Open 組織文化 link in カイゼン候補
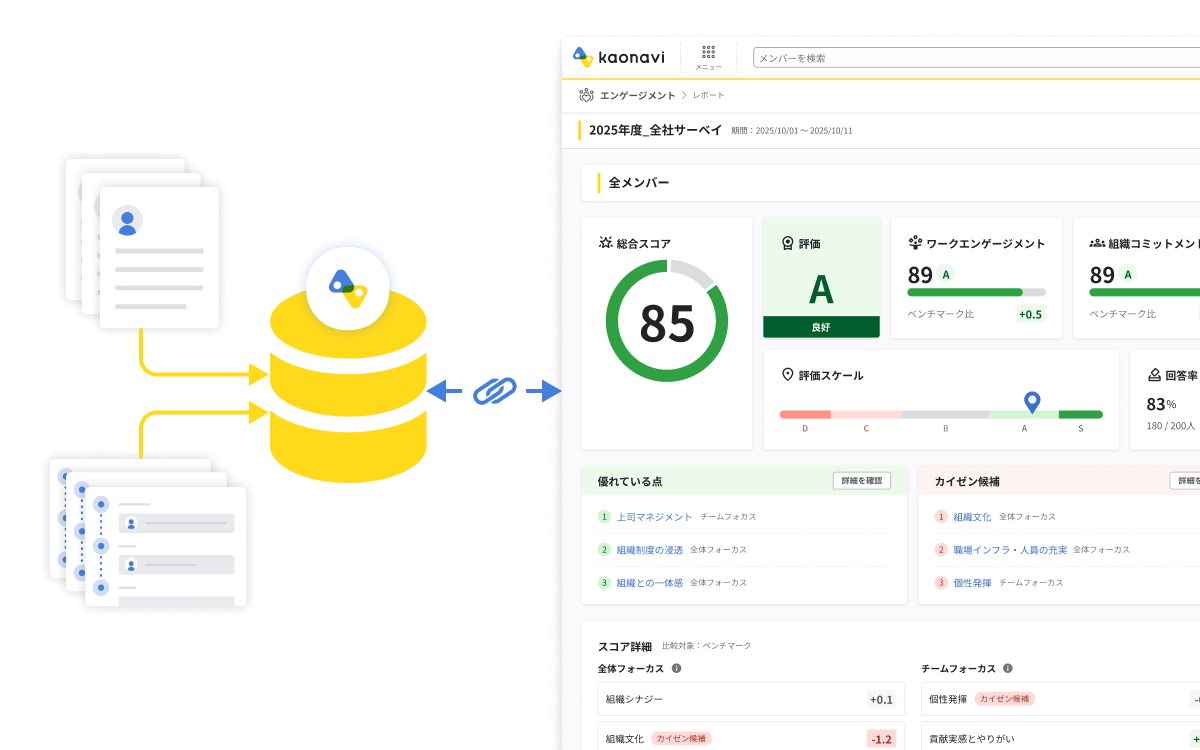This screenshot has height=750, width=1200. click(972, 517)
